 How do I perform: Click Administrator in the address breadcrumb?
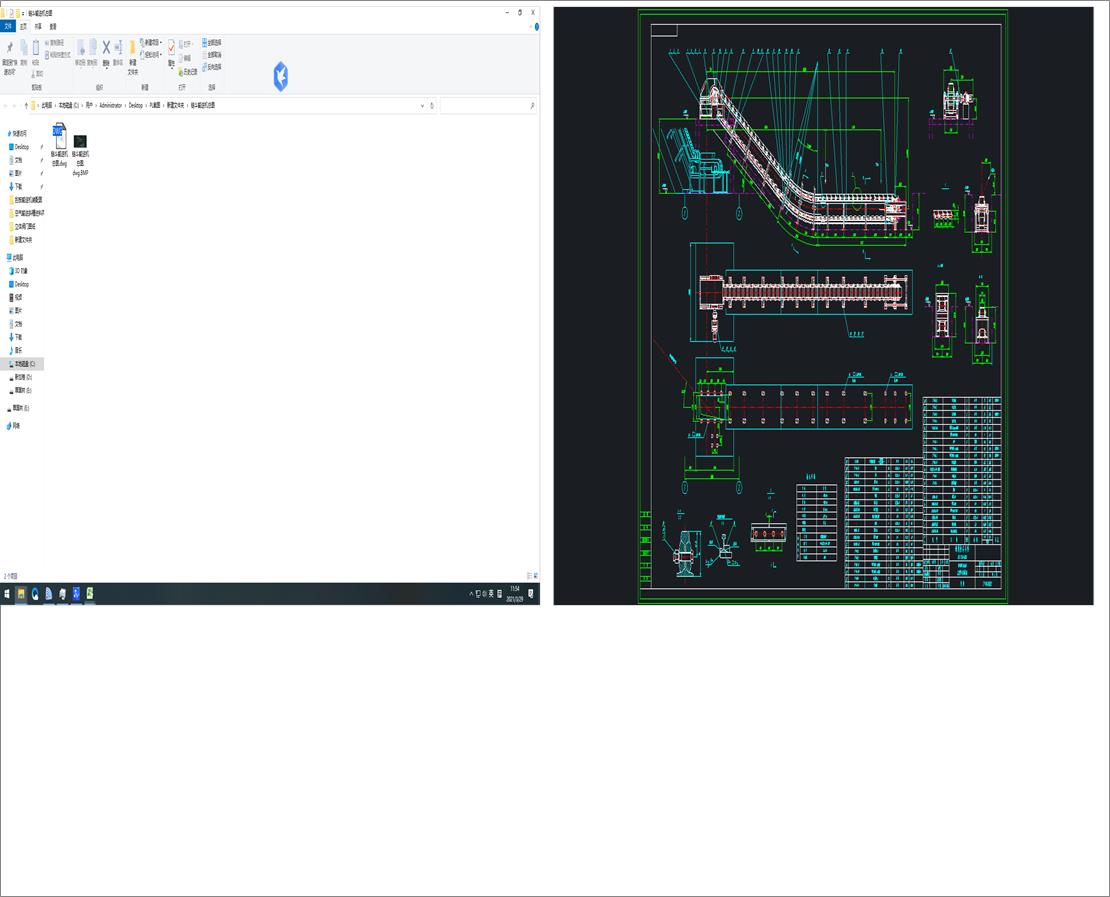(x=110, y=105)
